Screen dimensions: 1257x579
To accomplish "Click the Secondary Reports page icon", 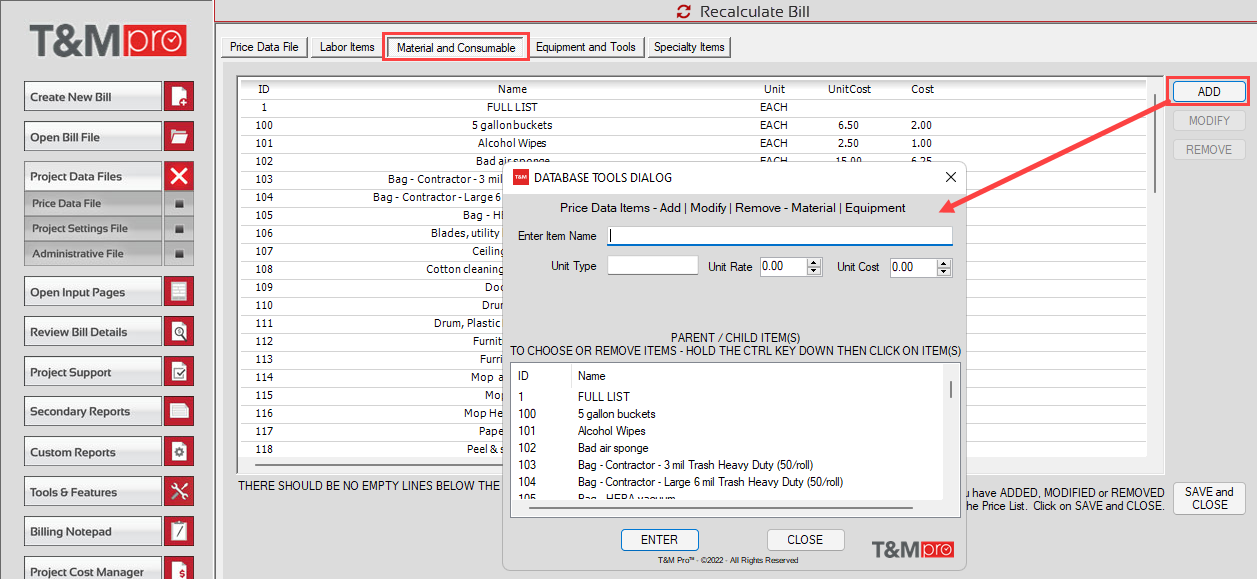I will [179, 411].
